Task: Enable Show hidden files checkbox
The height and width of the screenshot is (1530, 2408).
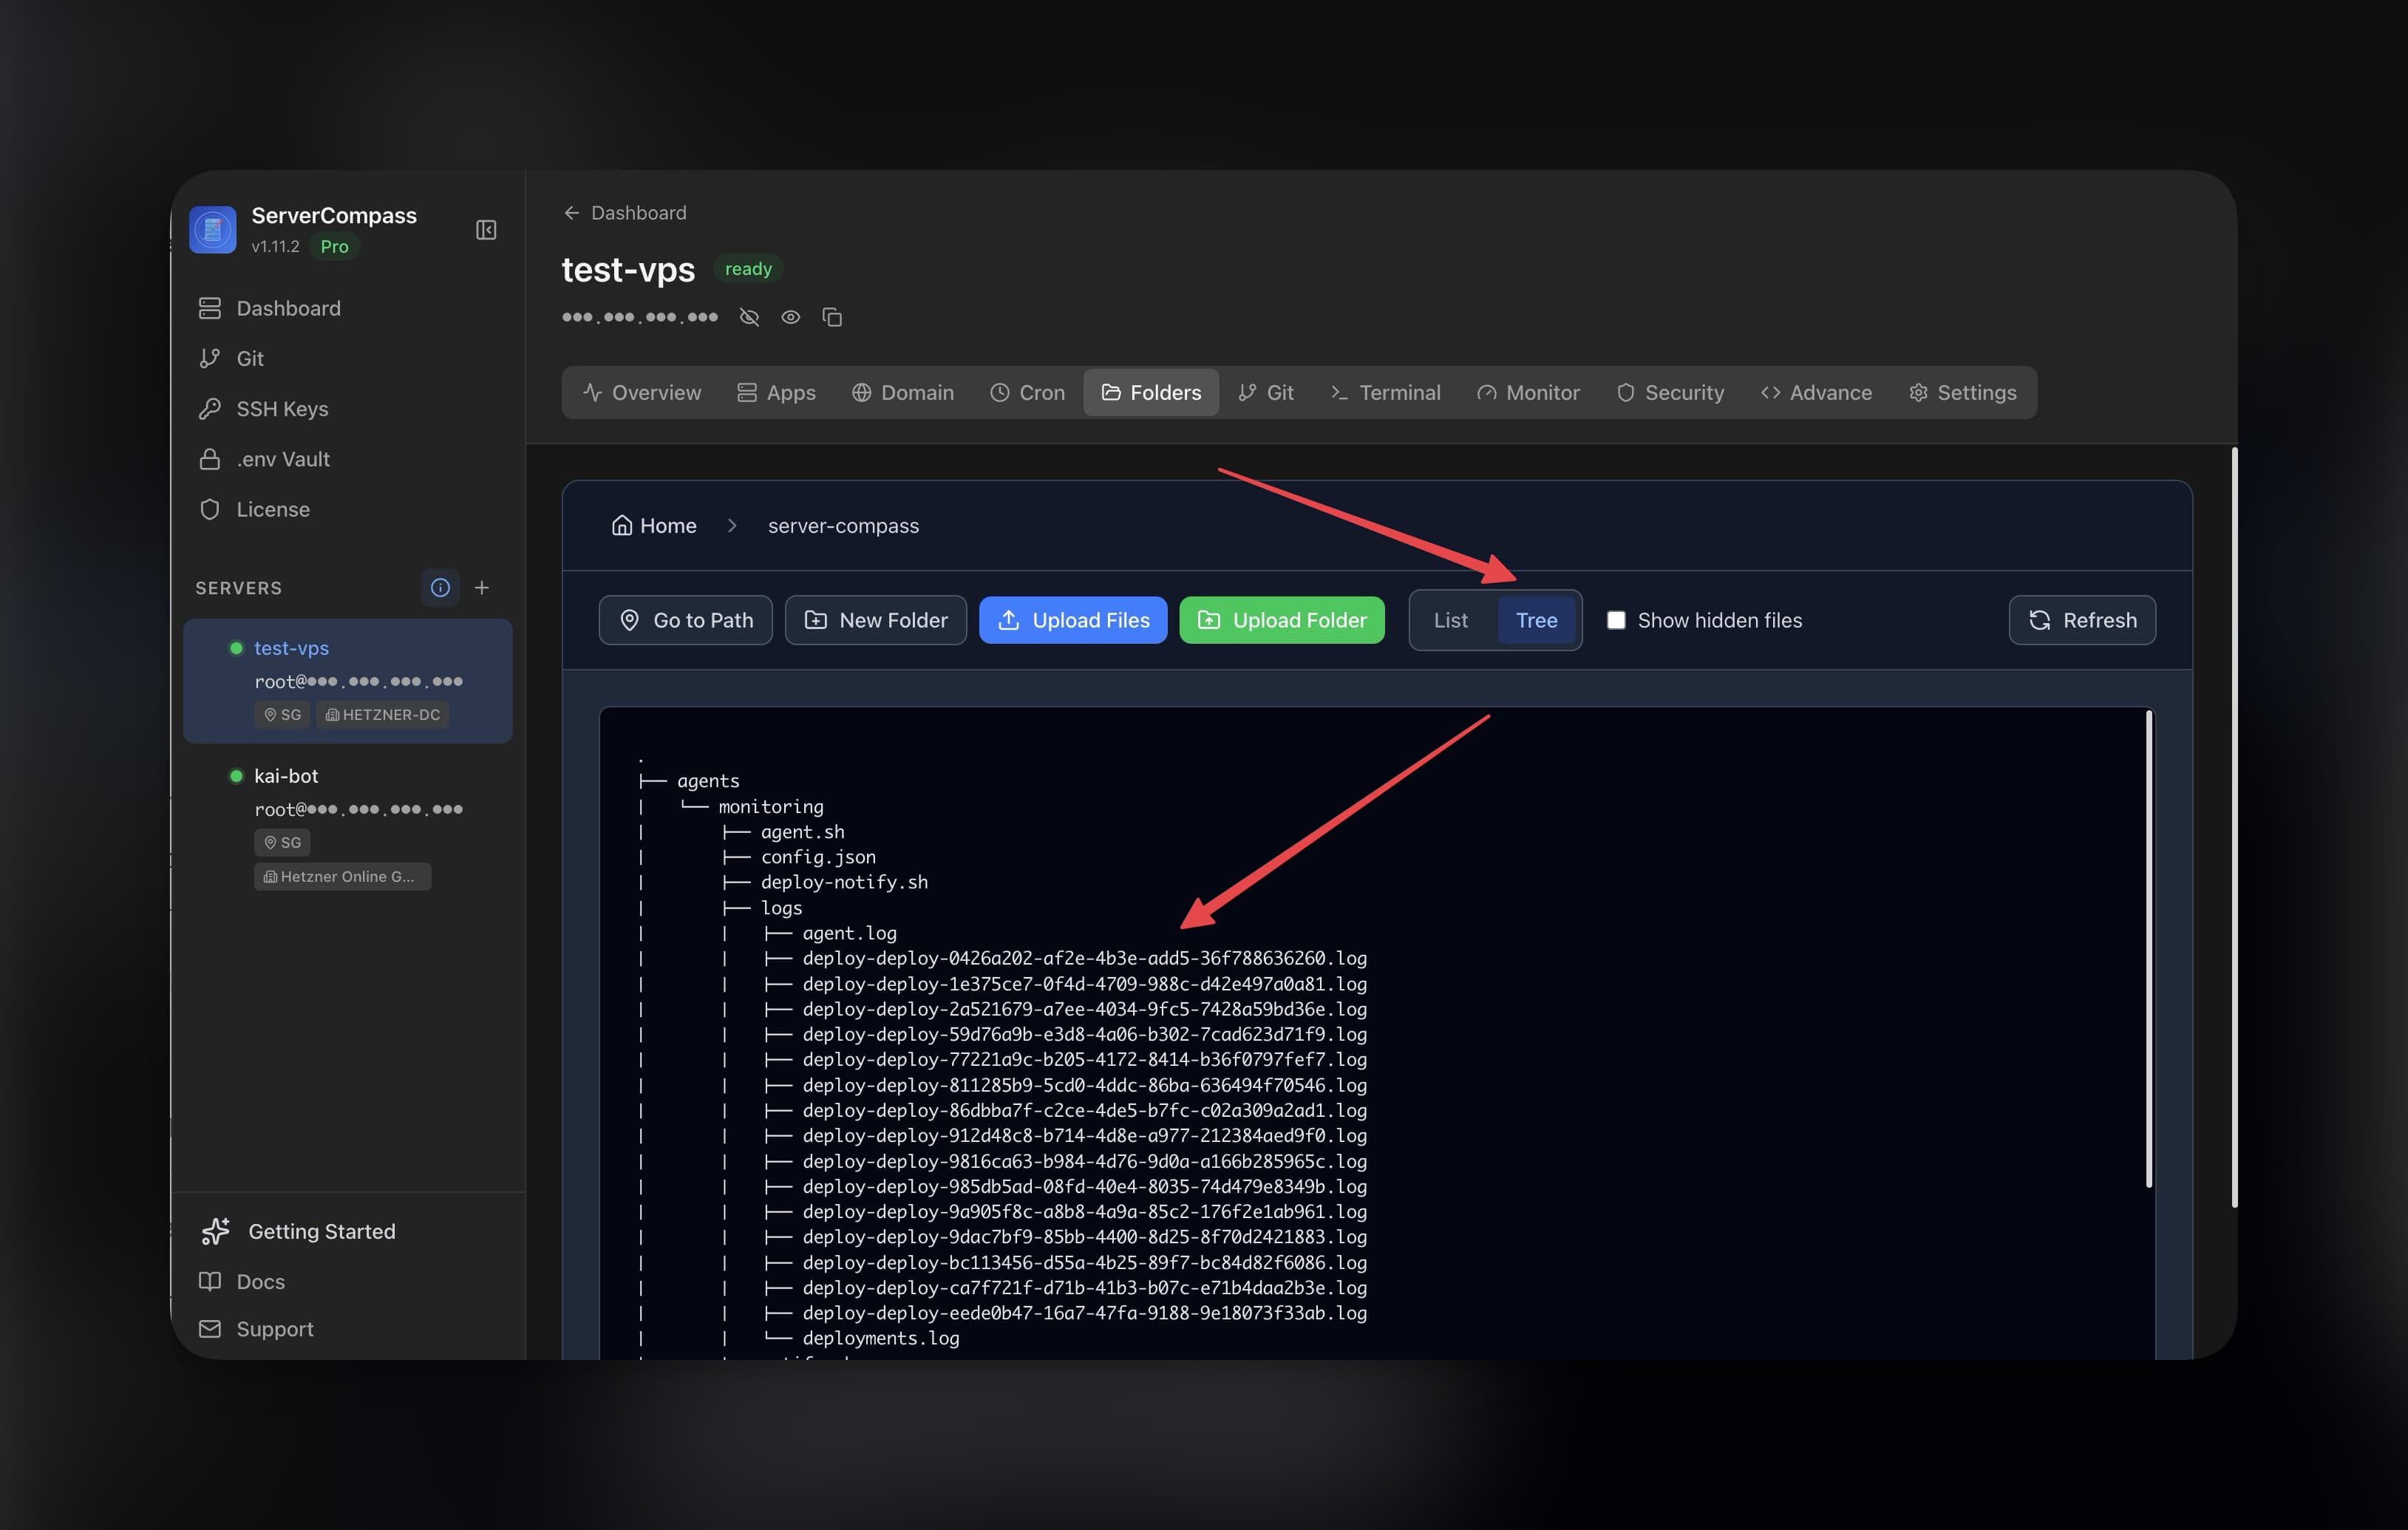Action: click(1616, 620)
